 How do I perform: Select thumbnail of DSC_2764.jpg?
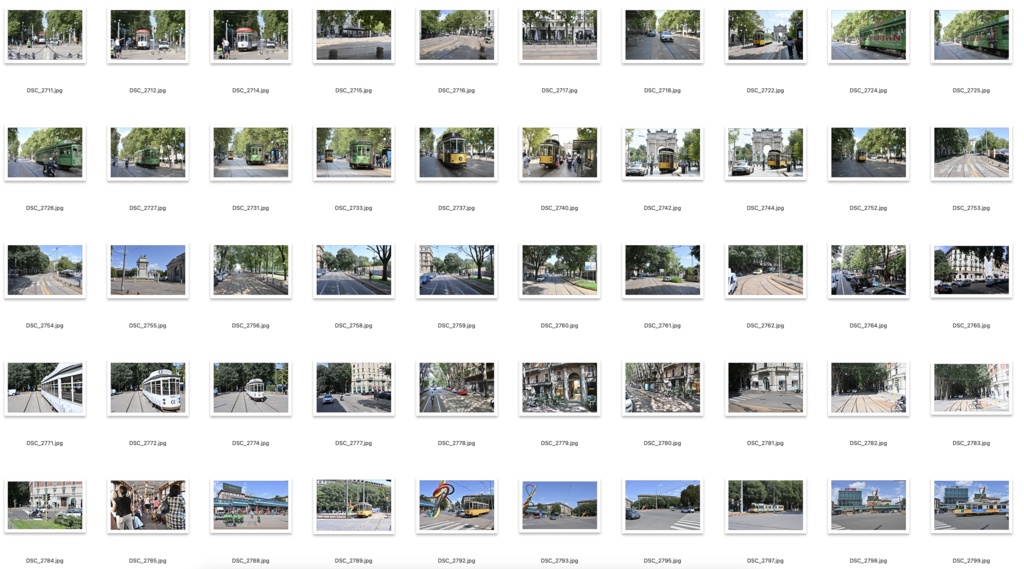pyautogui.click(x=868, y=270)
